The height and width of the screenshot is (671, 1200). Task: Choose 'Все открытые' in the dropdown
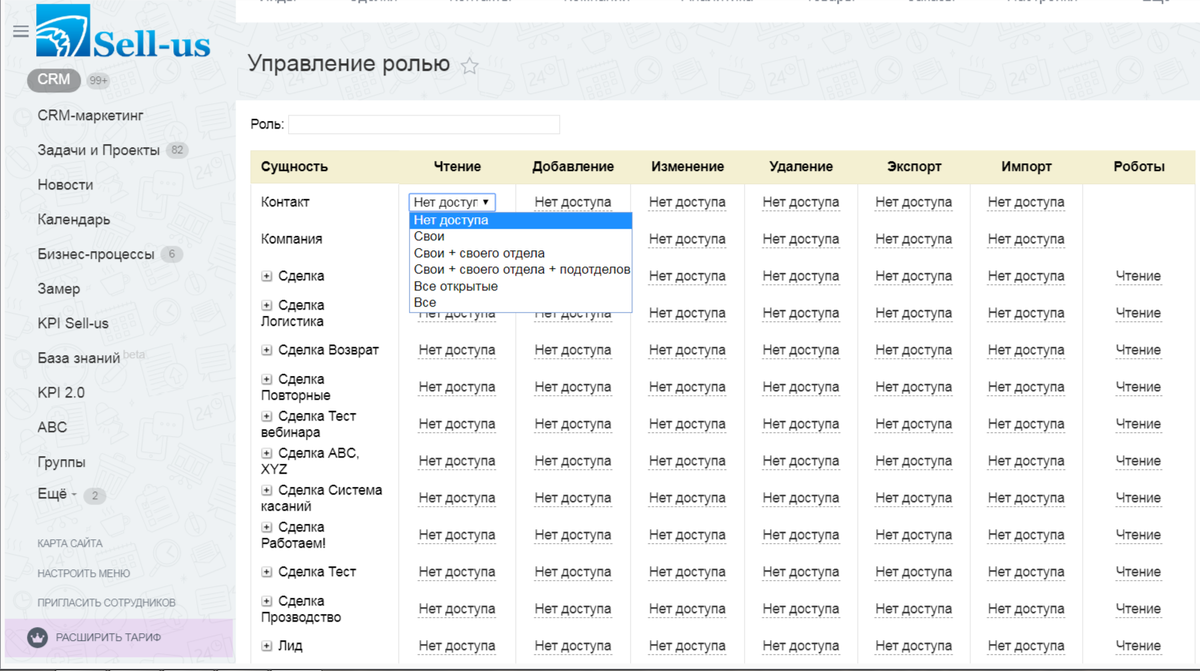tap(520, 286)
